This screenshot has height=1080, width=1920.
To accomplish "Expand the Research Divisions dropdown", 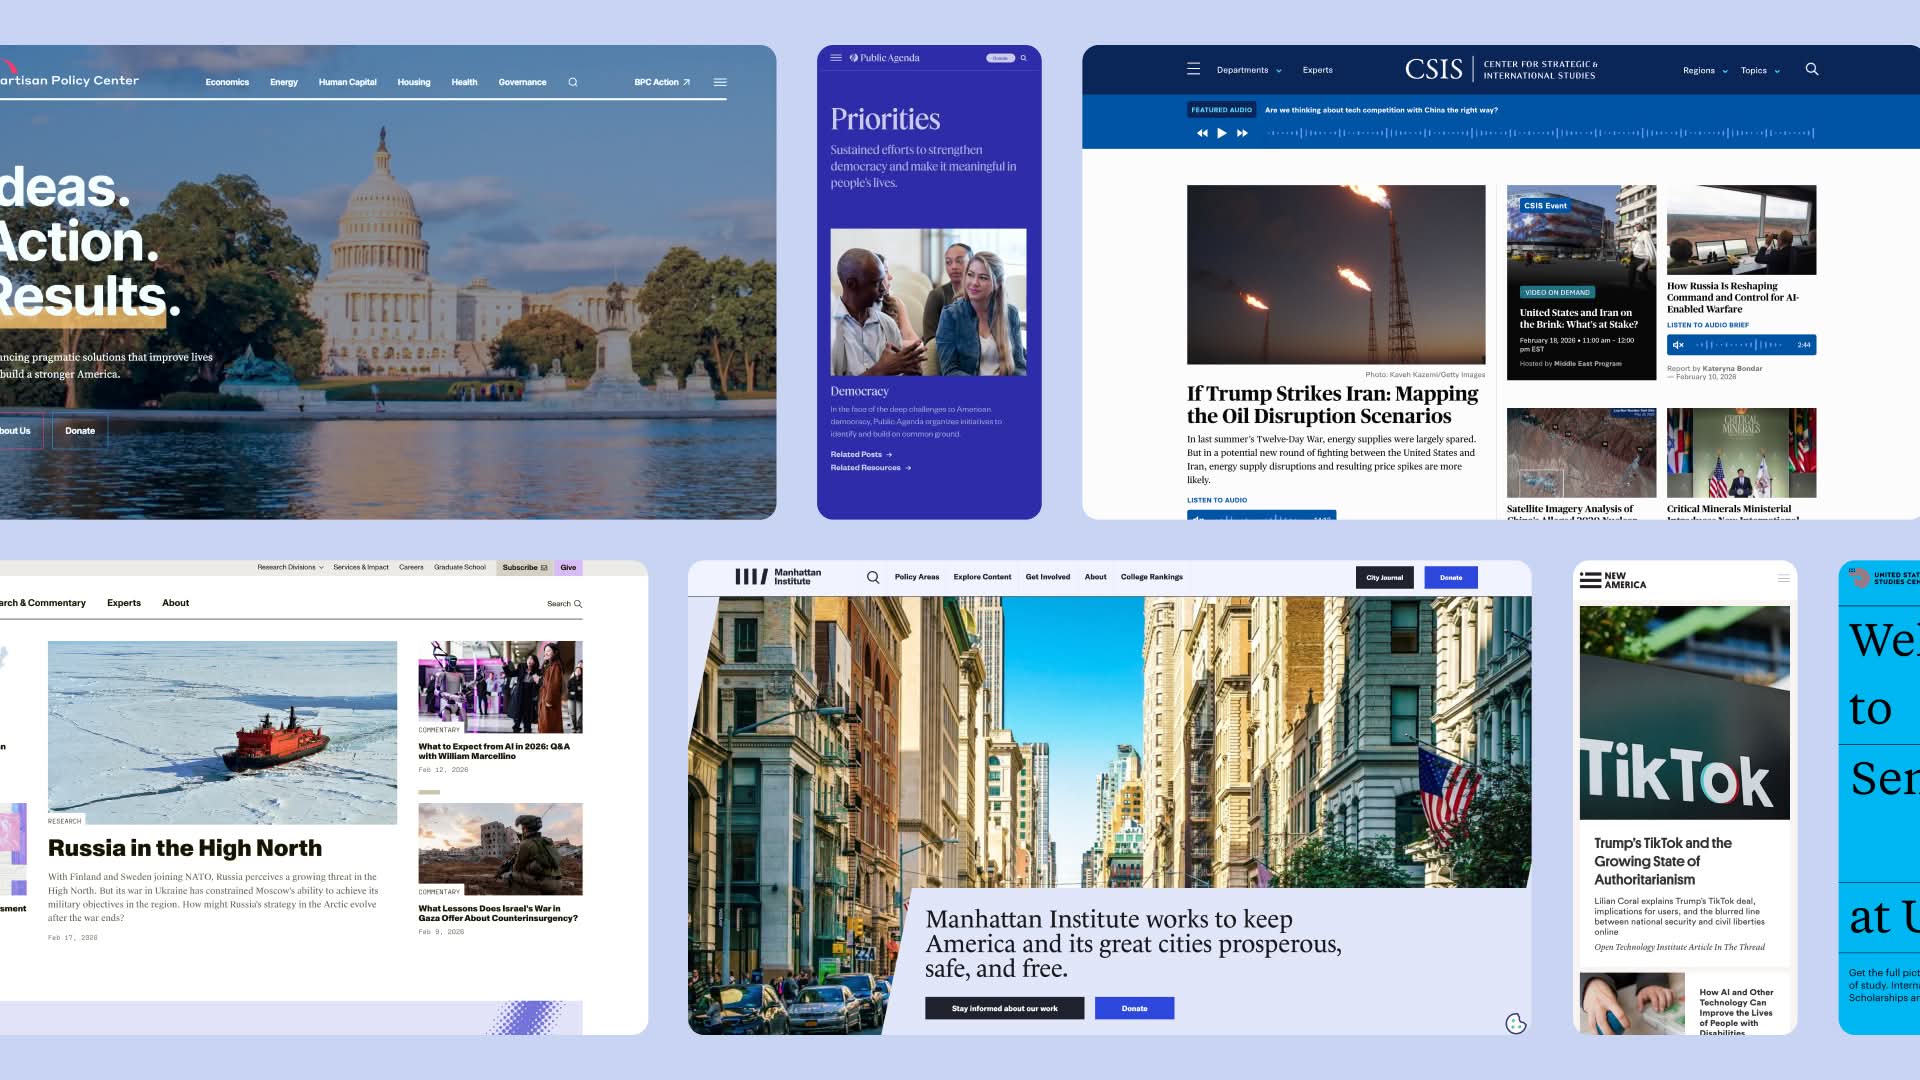I will [x=290, y=567].
